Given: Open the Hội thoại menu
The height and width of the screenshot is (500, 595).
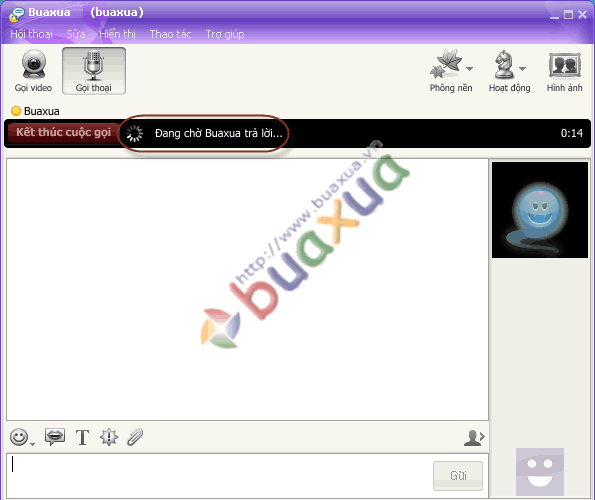Looking at the screenshot, I should (31, 34).
